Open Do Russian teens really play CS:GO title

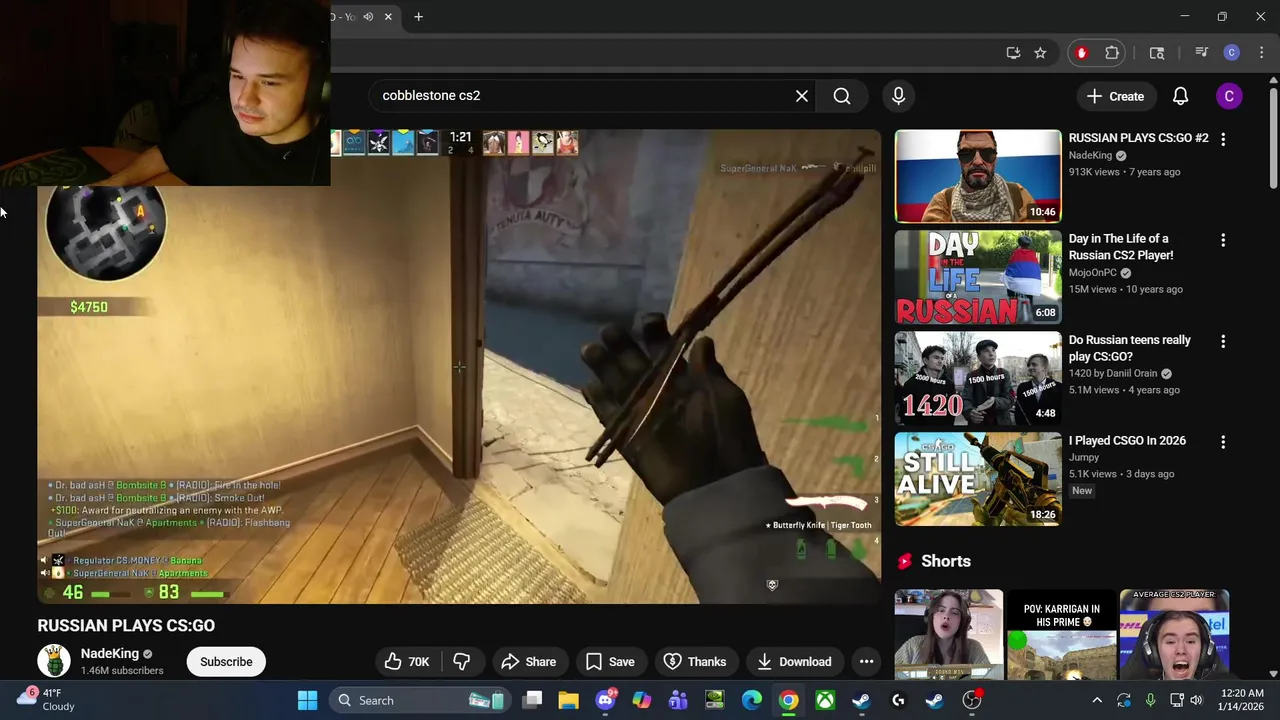pyautogui.click(x=1129, y=348)
